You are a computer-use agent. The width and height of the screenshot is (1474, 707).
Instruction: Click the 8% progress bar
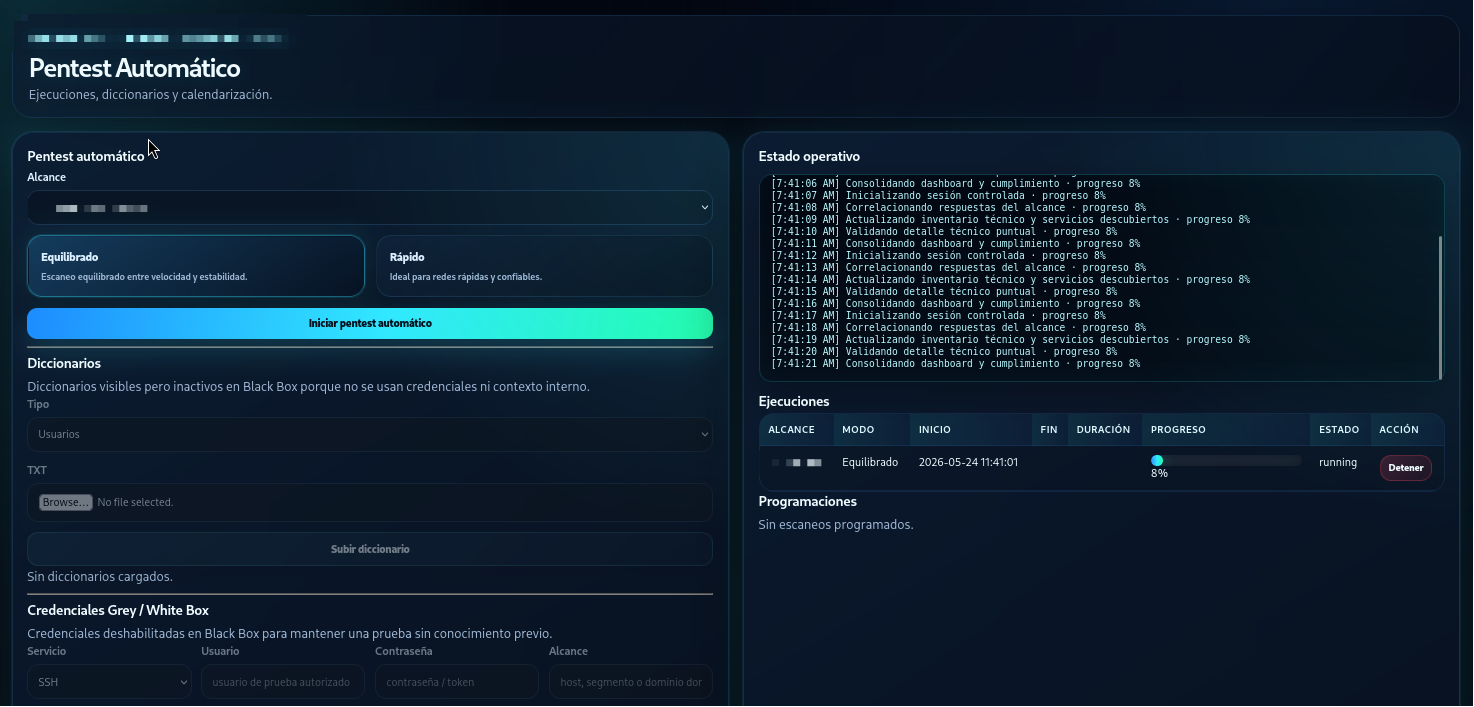[1226, 460]
